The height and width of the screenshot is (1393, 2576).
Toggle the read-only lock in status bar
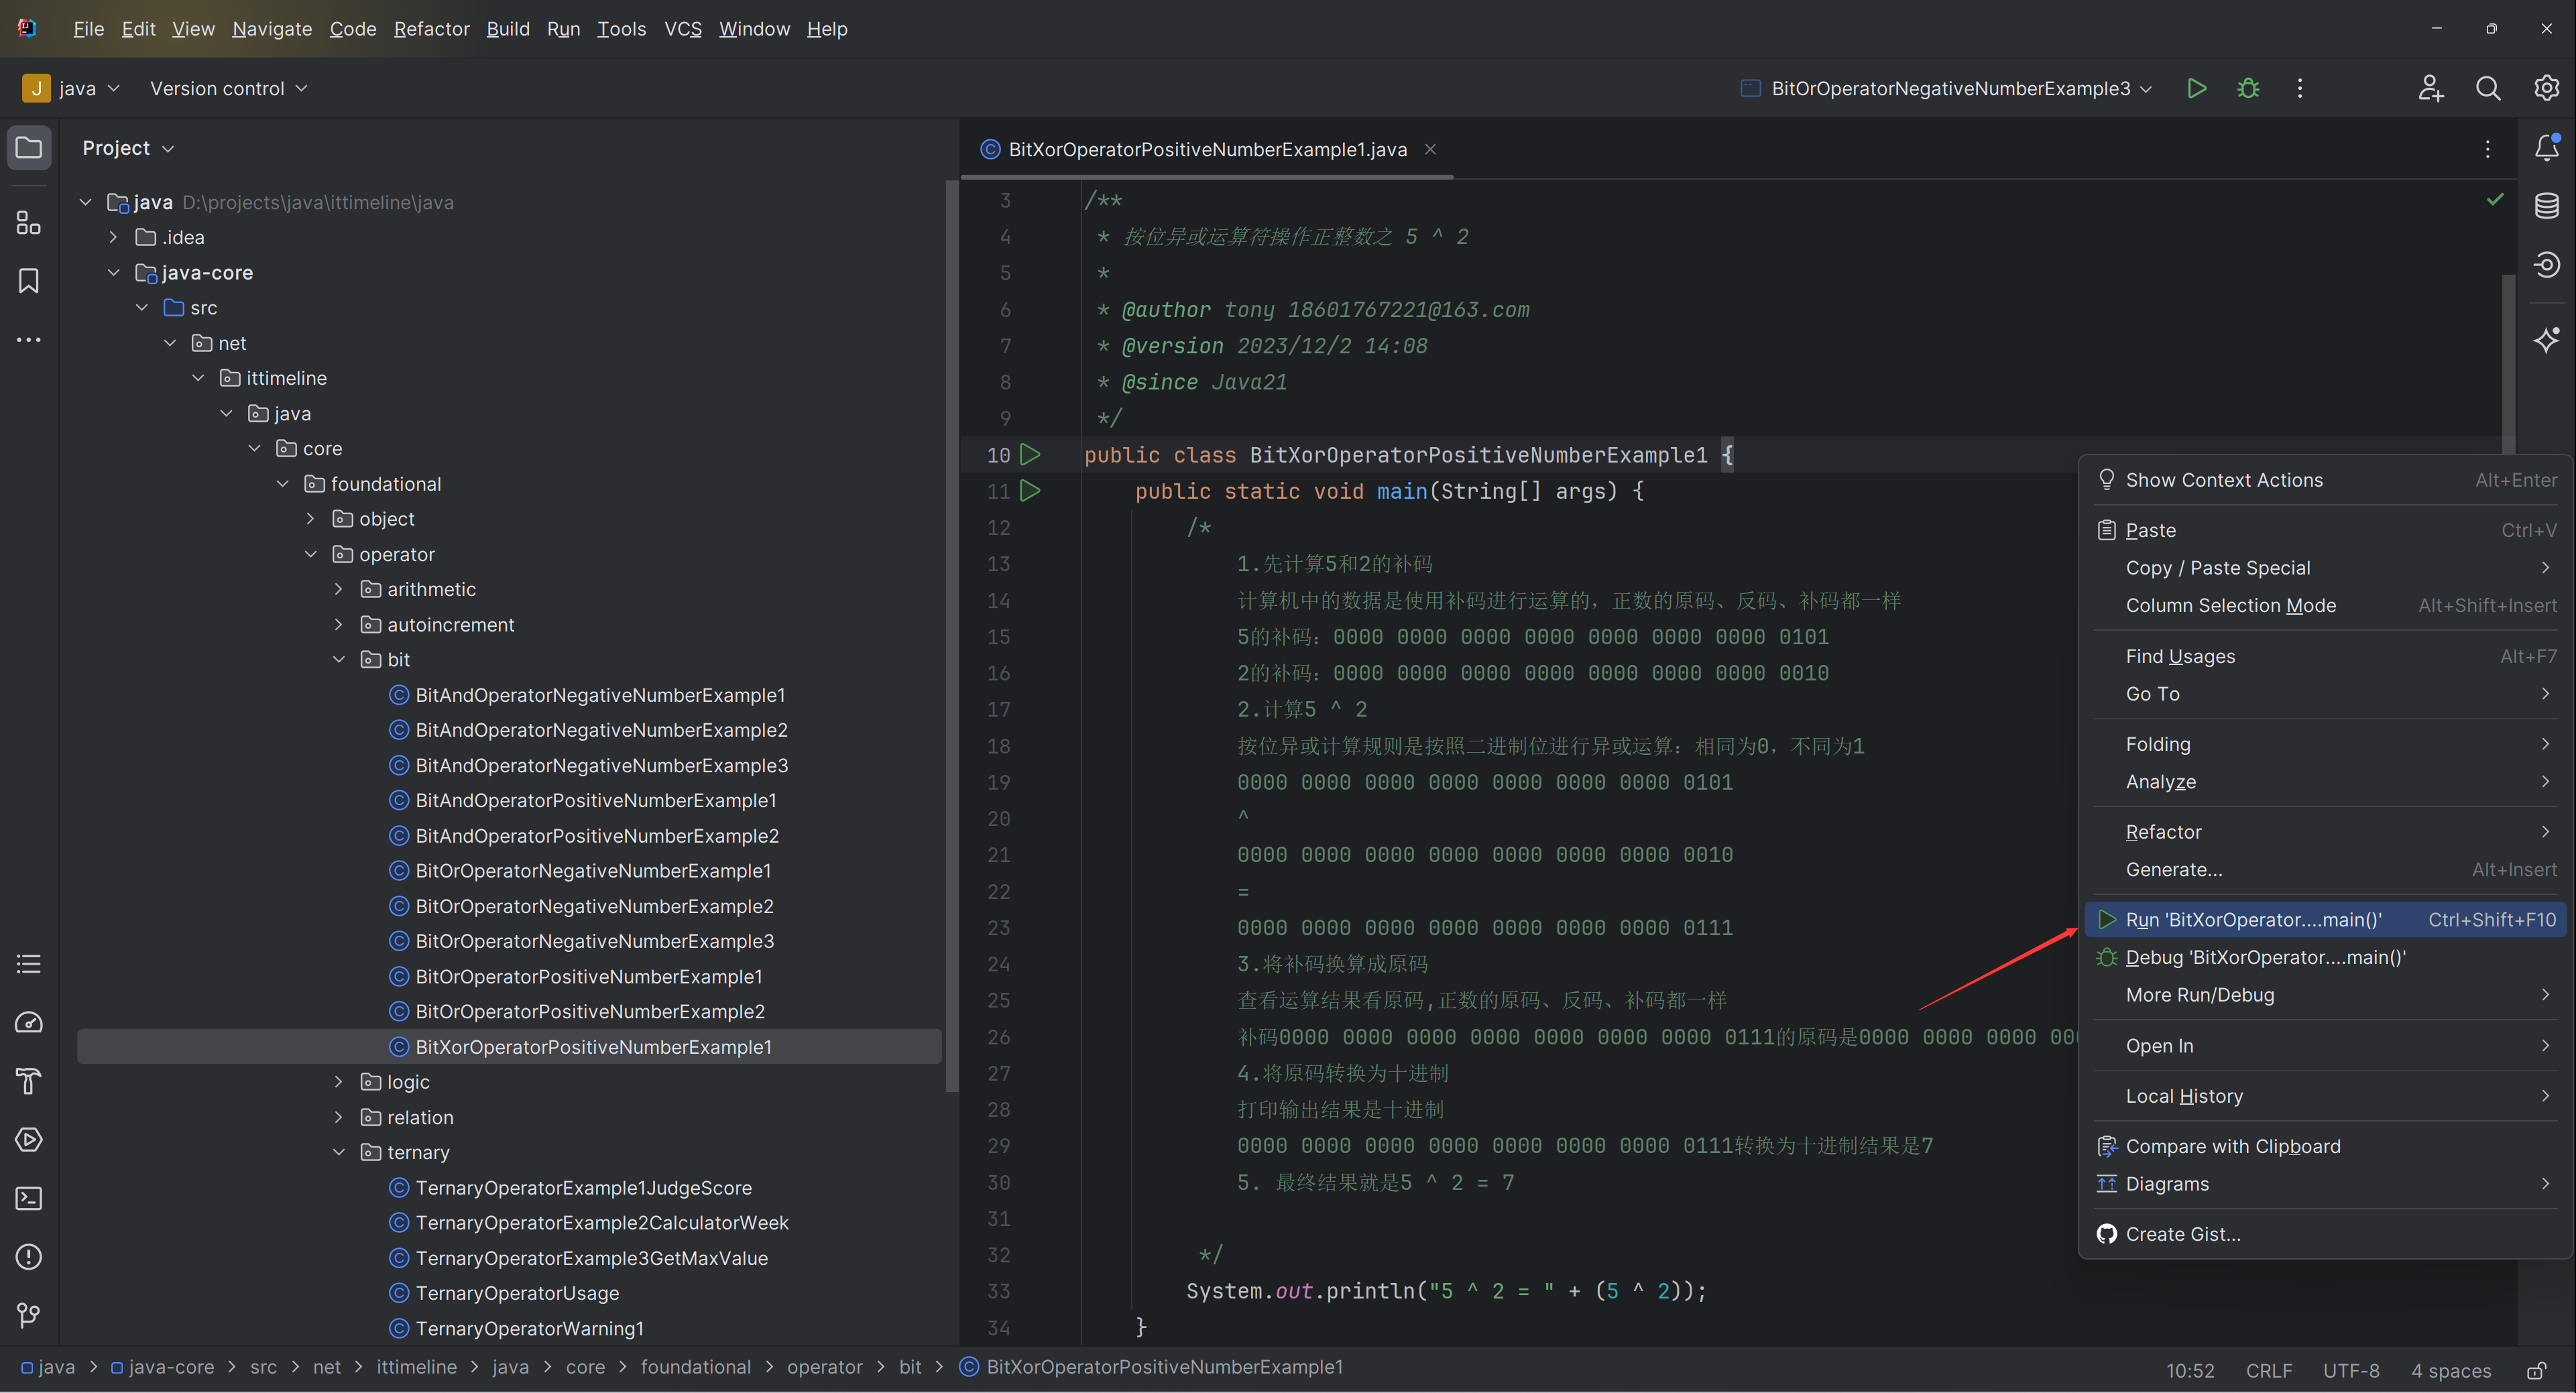pos(2536,1370)
